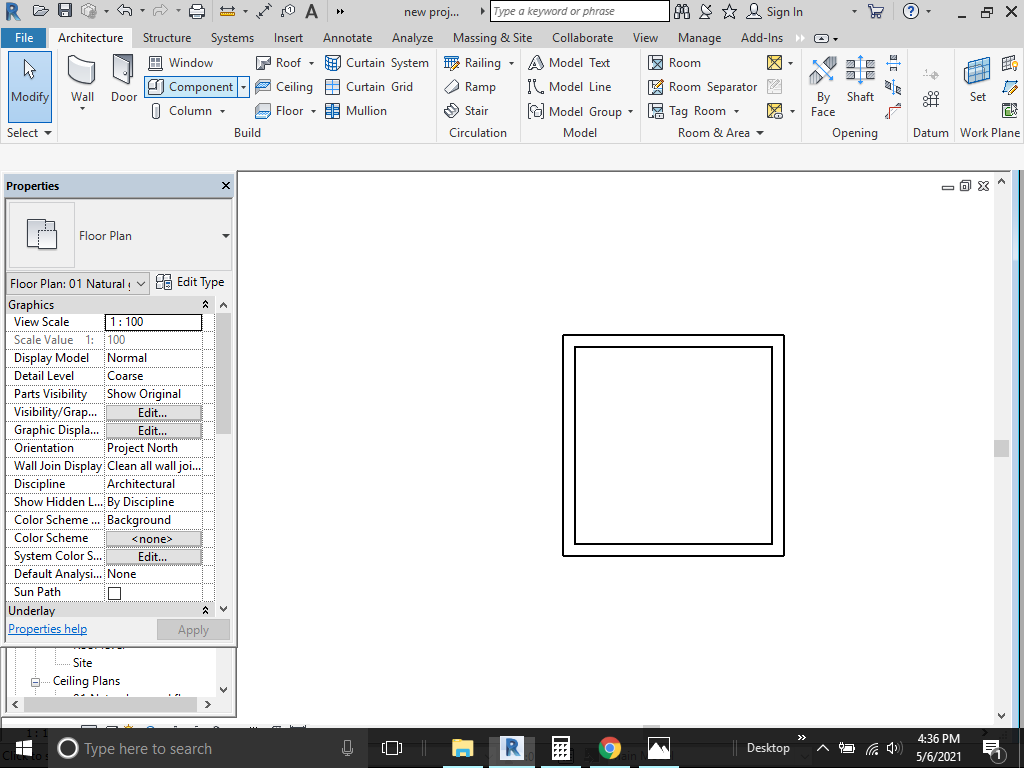Click Edit for Visibility/Graphics overrides

[153, 413]
